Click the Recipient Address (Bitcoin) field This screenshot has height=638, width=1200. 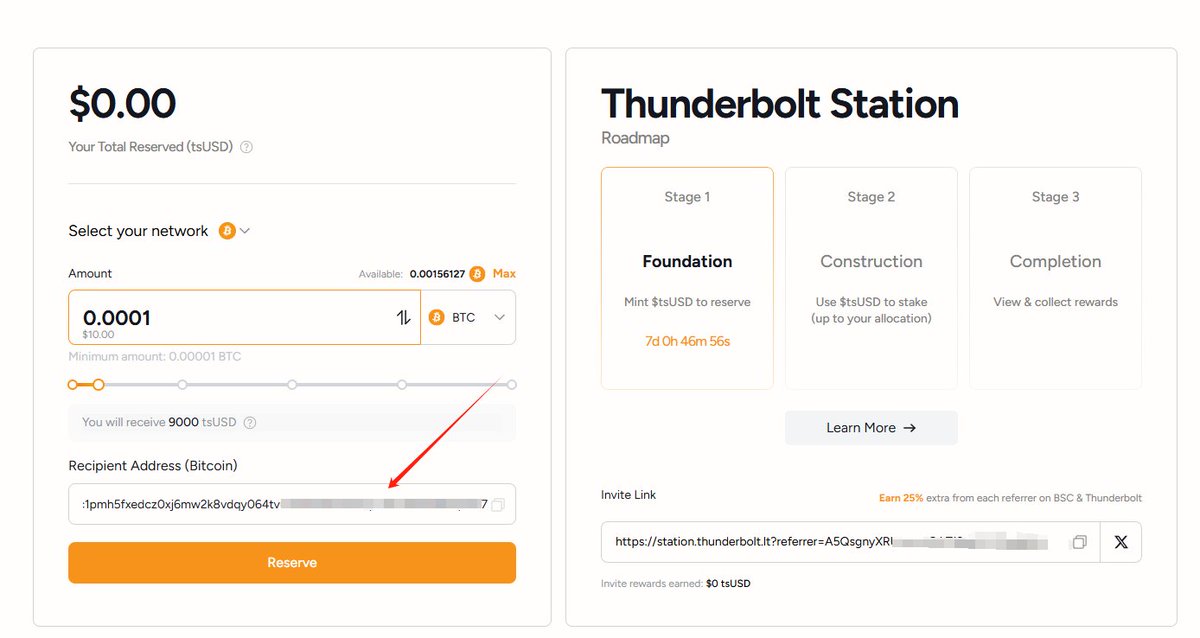point(292,504)
